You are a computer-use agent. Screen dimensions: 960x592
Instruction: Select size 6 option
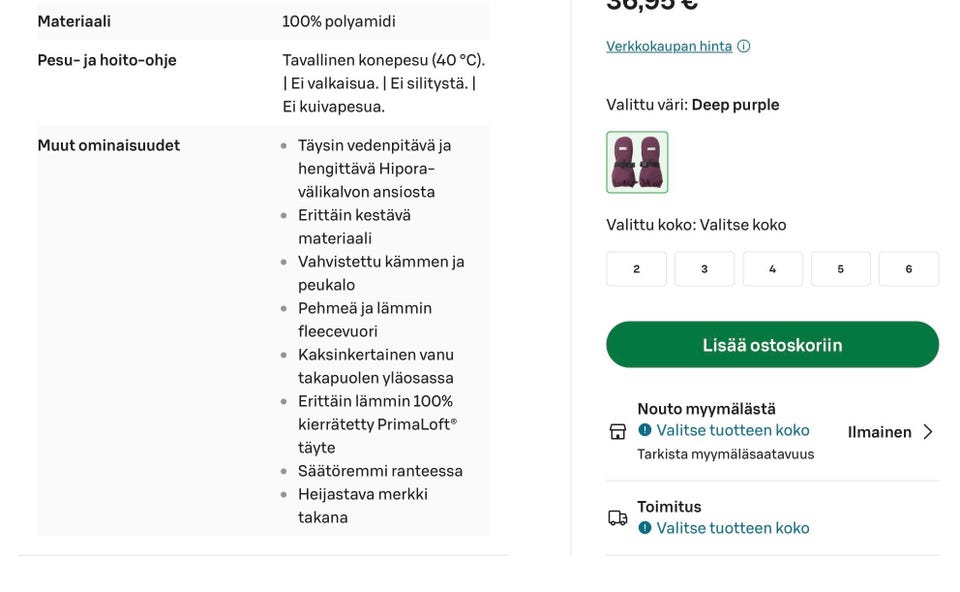(x=908, y=268)
